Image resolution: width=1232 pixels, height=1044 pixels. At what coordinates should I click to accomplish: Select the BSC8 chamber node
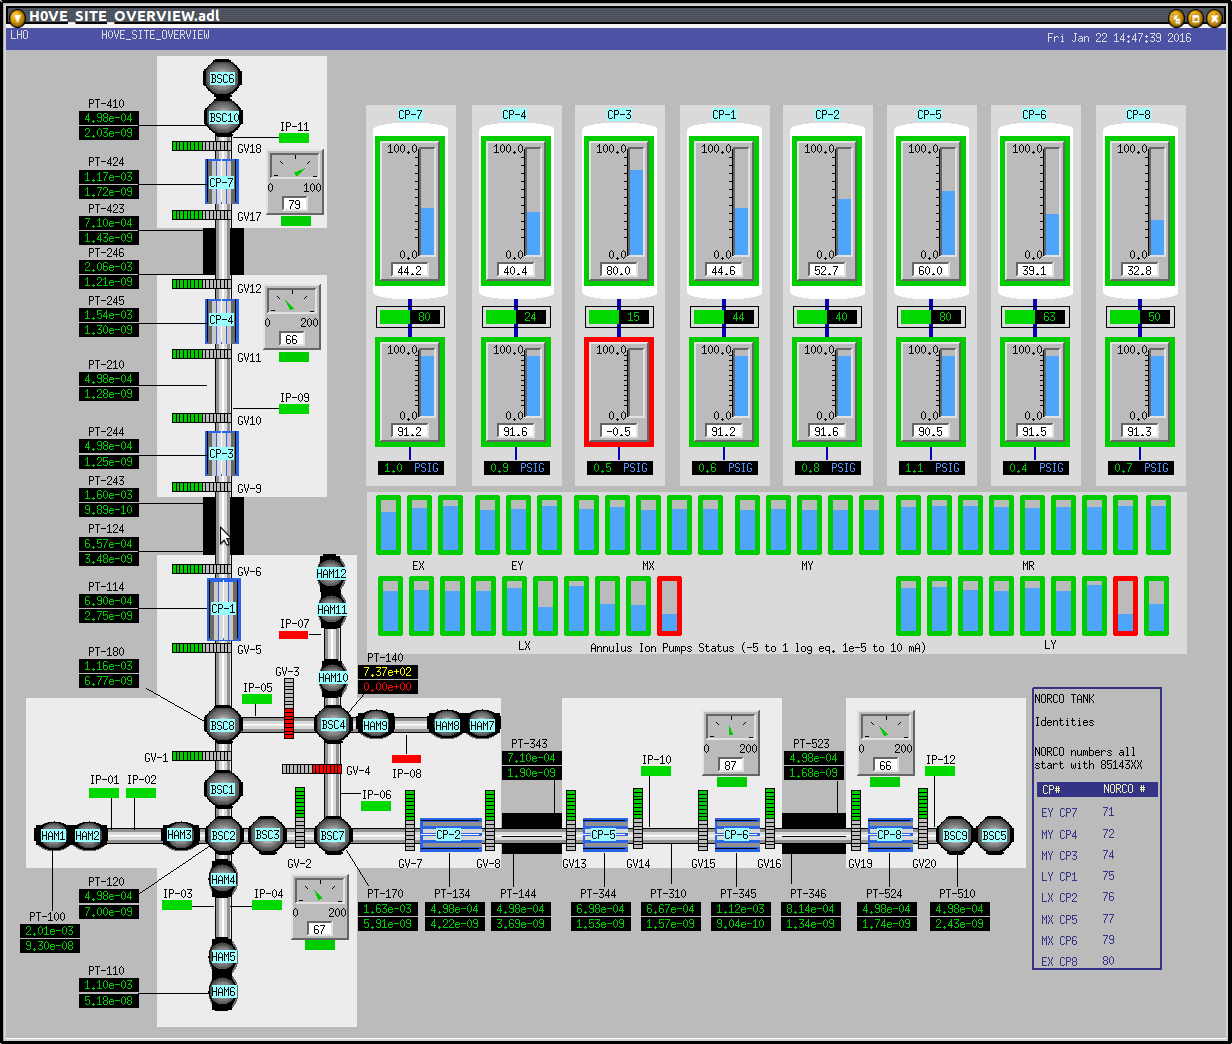point(222,726)
